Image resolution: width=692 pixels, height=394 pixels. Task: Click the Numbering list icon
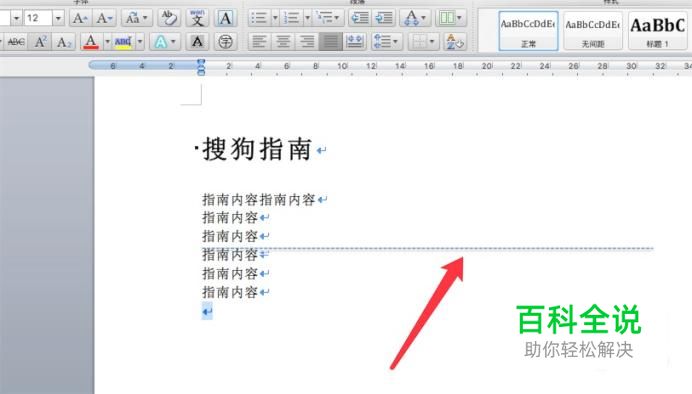(x=291, y=18)
